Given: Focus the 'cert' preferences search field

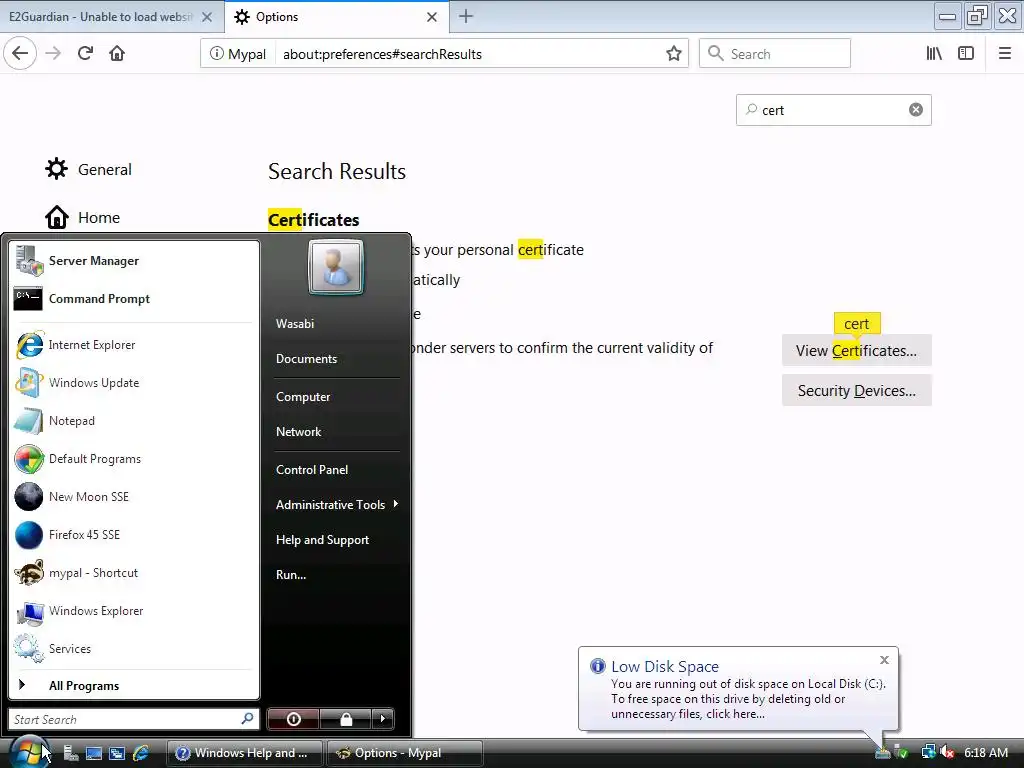Looking at the screenshot, I should point(833,110).
